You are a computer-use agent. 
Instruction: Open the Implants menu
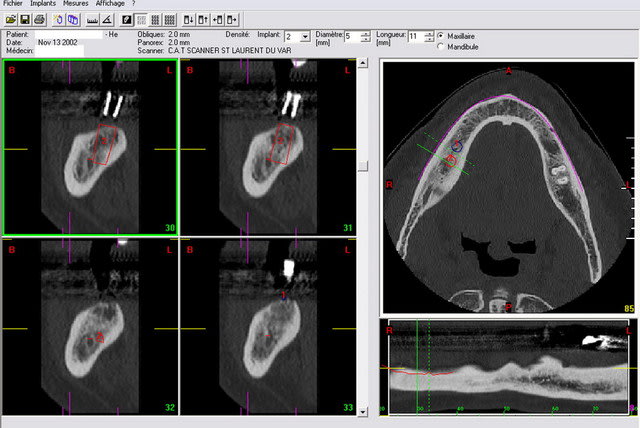[44, 4]
